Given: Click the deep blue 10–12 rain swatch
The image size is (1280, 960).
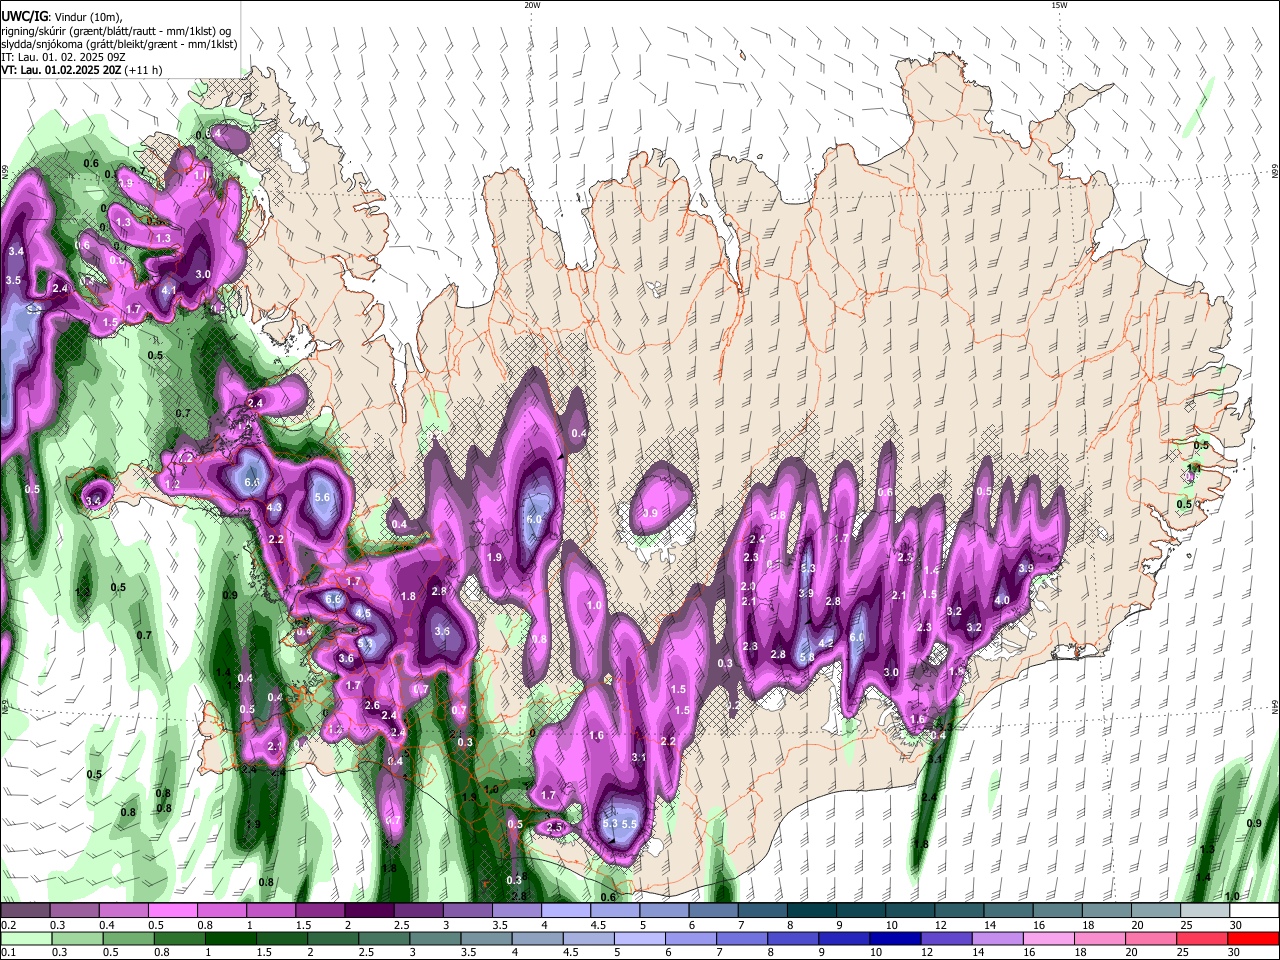Looking at the screenshot, I should click(893, 938).
